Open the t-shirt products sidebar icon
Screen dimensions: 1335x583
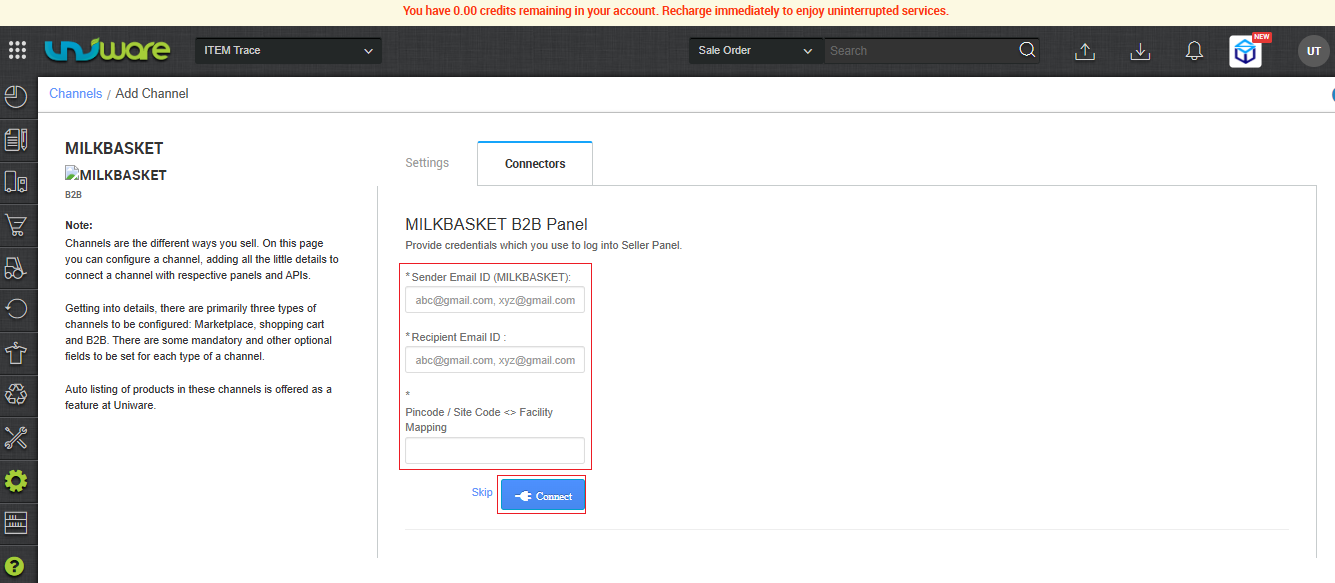click(x=16, y=352)
